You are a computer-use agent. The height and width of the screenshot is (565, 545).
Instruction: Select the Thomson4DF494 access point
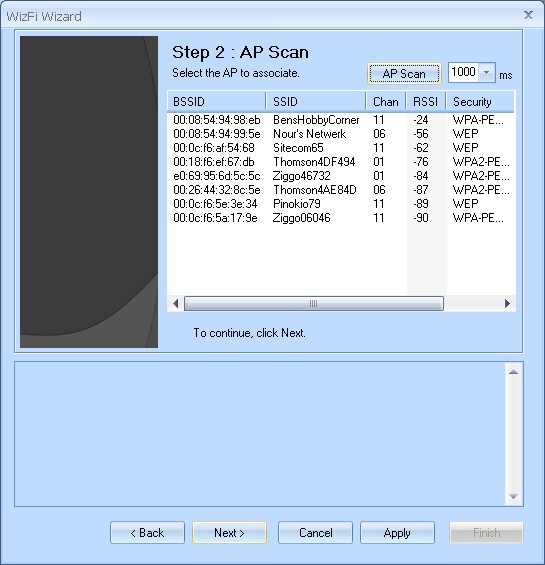point(341,162)
